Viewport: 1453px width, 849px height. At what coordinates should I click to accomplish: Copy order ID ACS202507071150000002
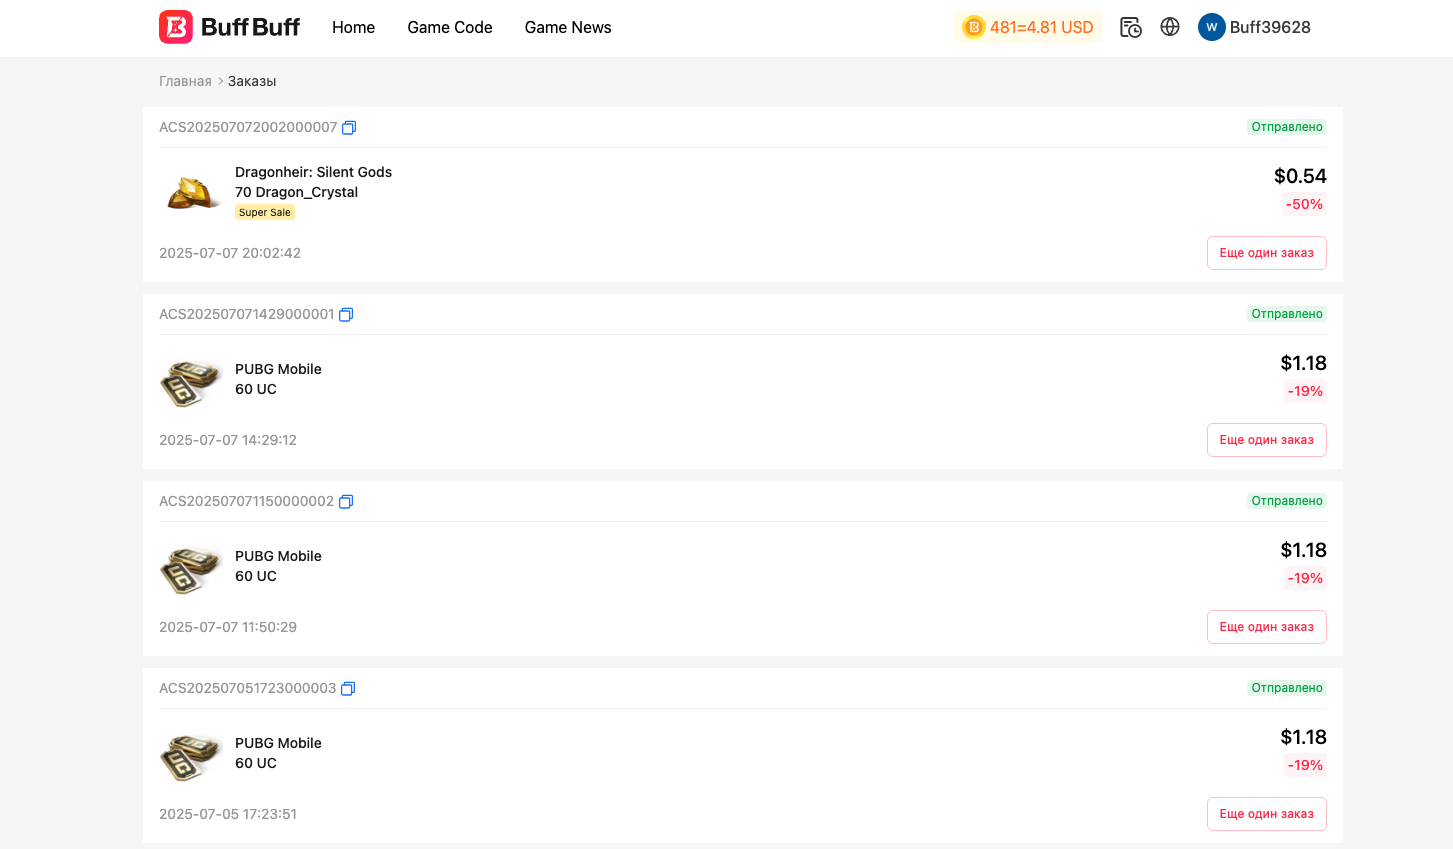tap(346, 502)
